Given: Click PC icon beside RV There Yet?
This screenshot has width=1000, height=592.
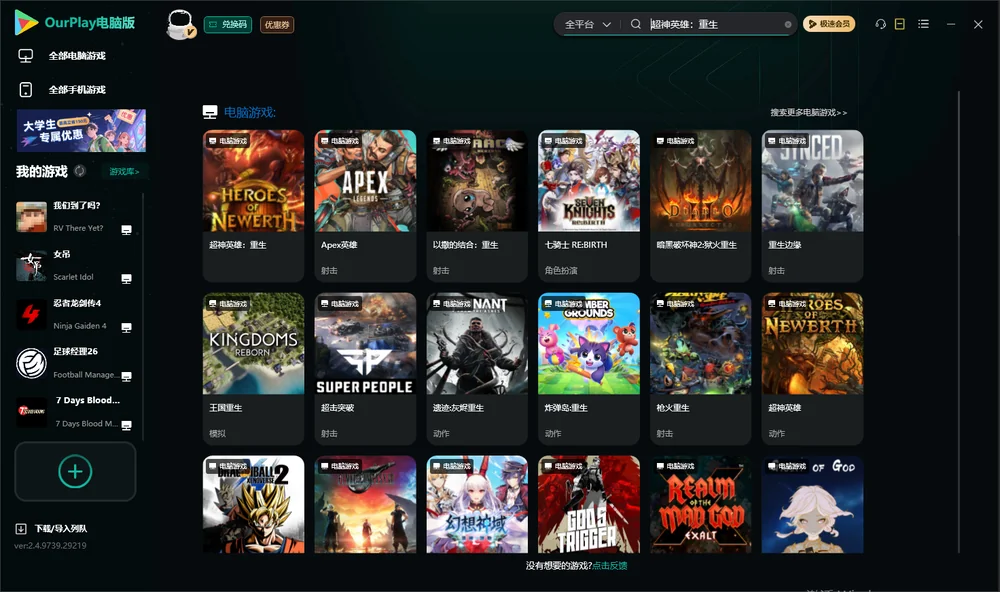Looking at the screenshot, I should 126,230.
